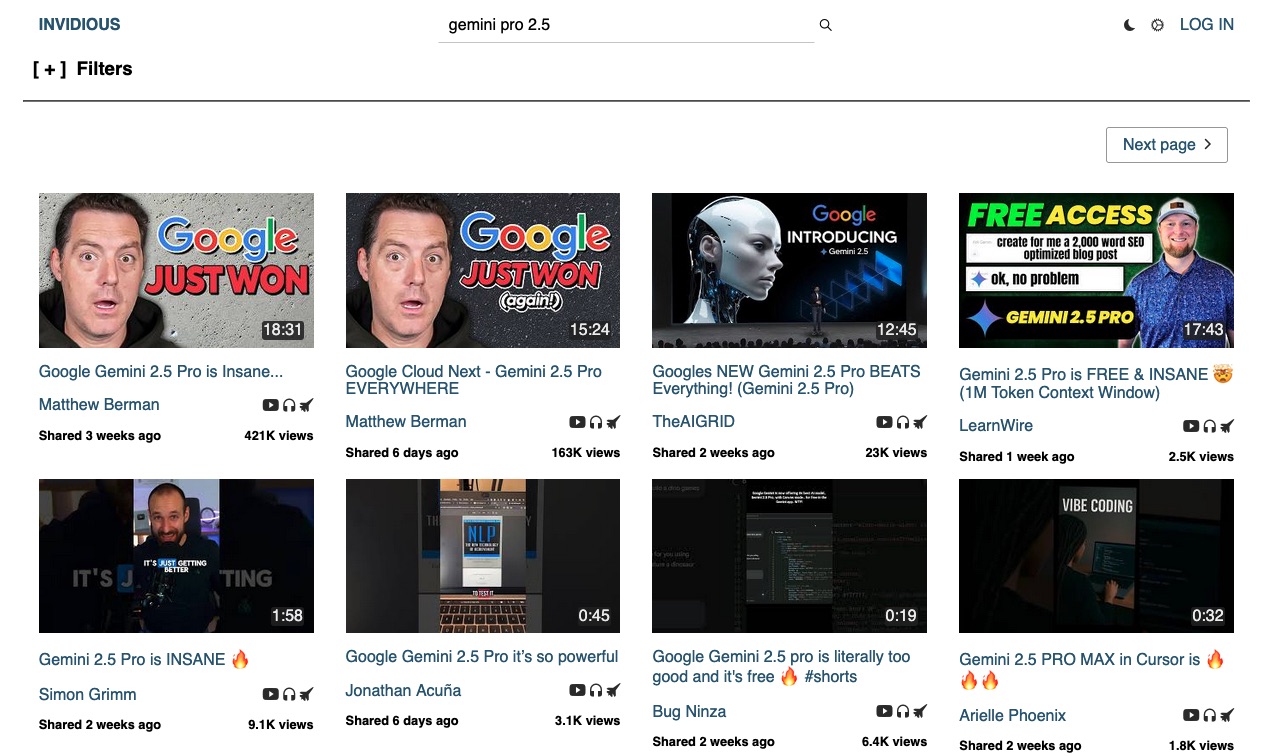Click headphones icon on Google Cloud Next video
Screen dimensions: 1278x756
[x=596, y=423]
